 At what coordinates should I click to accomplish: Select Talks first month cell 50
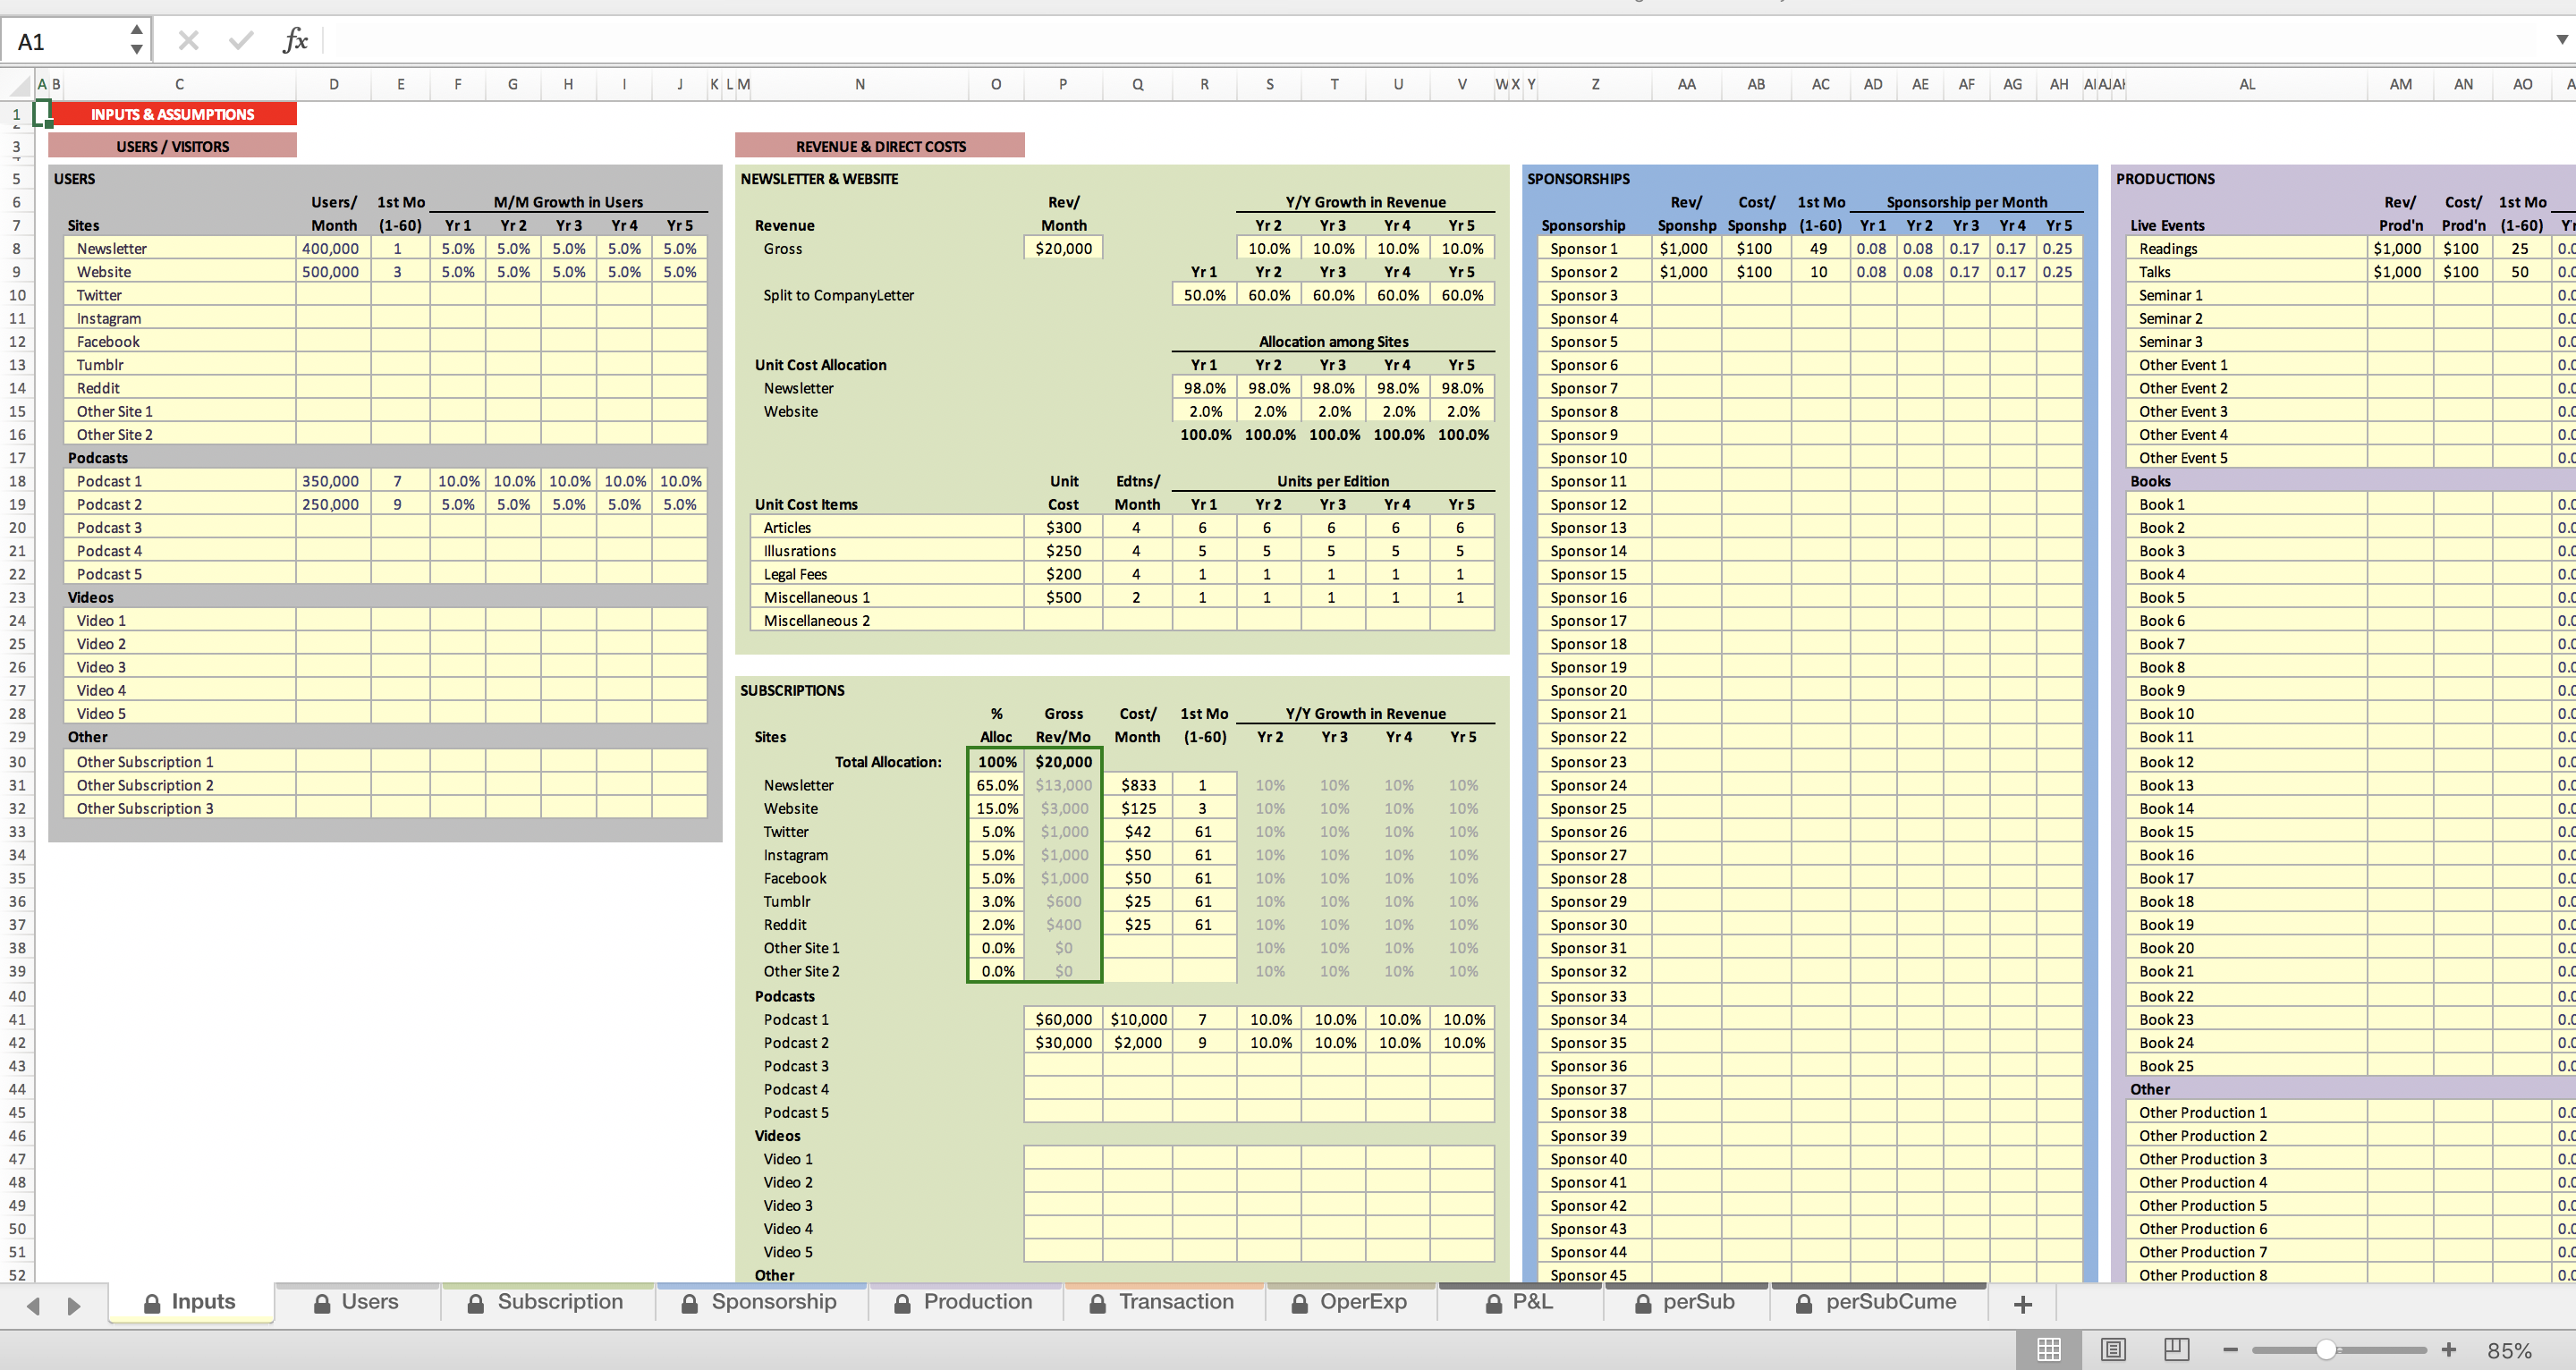point(2520,271)
